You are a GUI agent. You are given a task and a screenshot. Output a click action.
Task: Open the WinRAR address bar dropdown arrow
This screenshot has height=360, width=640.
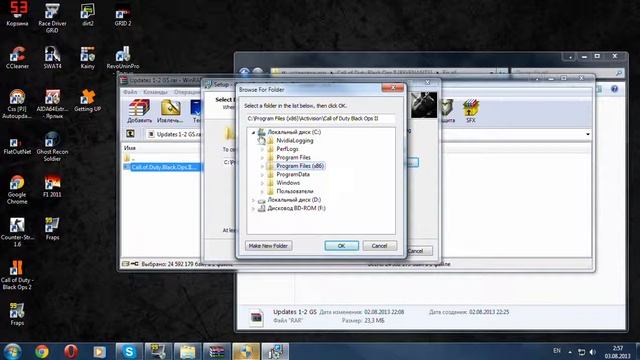(x=587, y=134)
